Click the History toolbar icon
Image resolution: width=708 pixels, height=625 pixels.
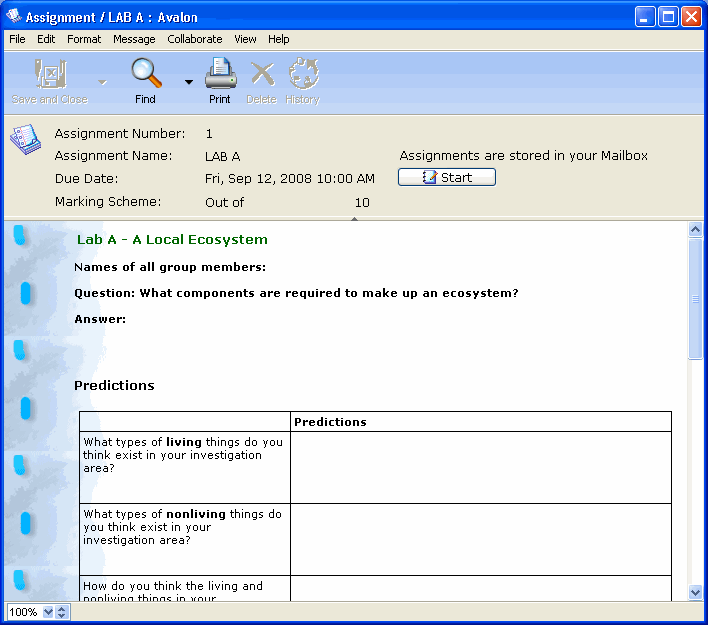tap(302, 74)
